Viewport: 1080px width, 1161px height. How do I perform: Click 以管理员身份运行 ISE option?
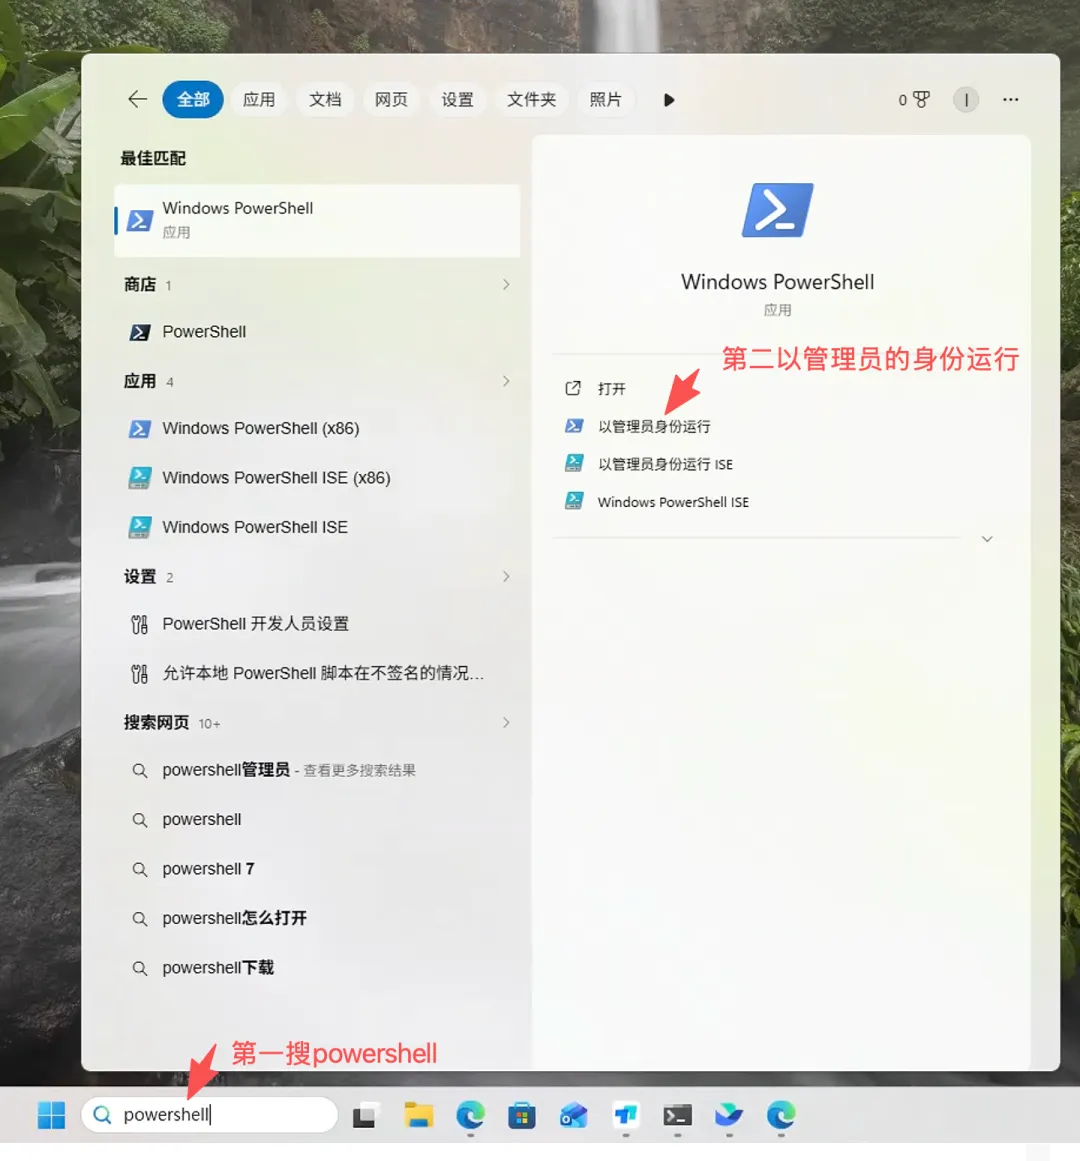click(665, 464)
